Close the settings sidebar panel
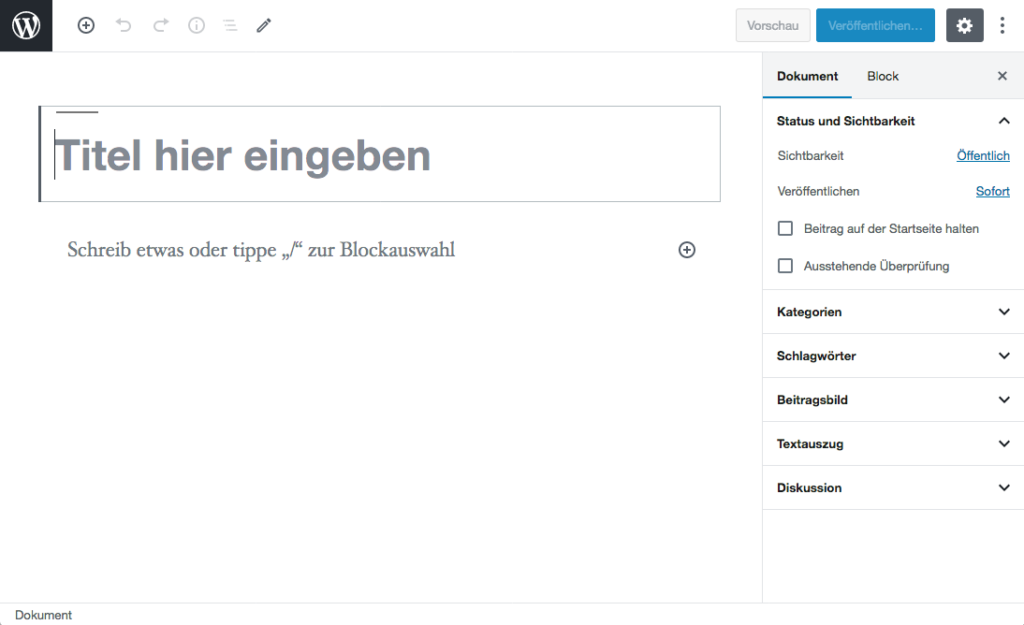 1002,76
